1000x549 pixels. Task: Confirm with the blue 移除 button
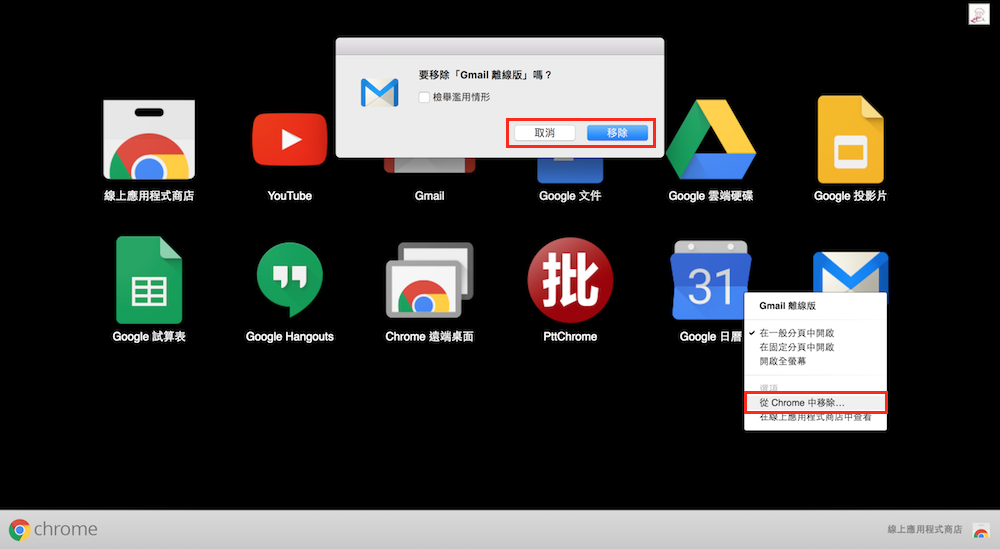coord(617,133)
